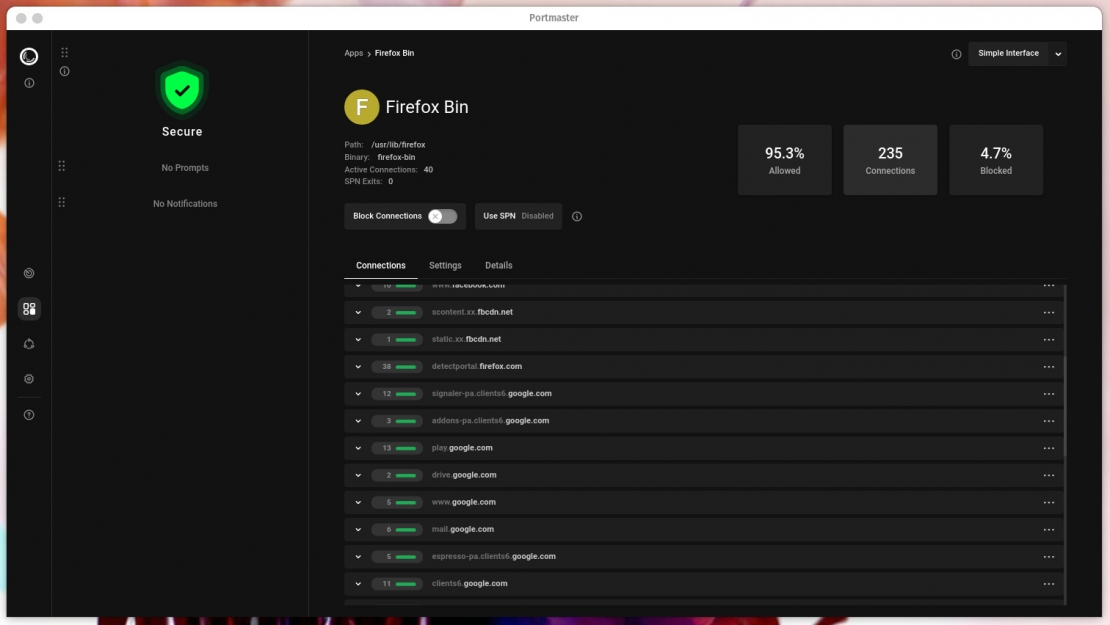
Task: Switch to the Settings tab
Action: (x=445, y=265)
